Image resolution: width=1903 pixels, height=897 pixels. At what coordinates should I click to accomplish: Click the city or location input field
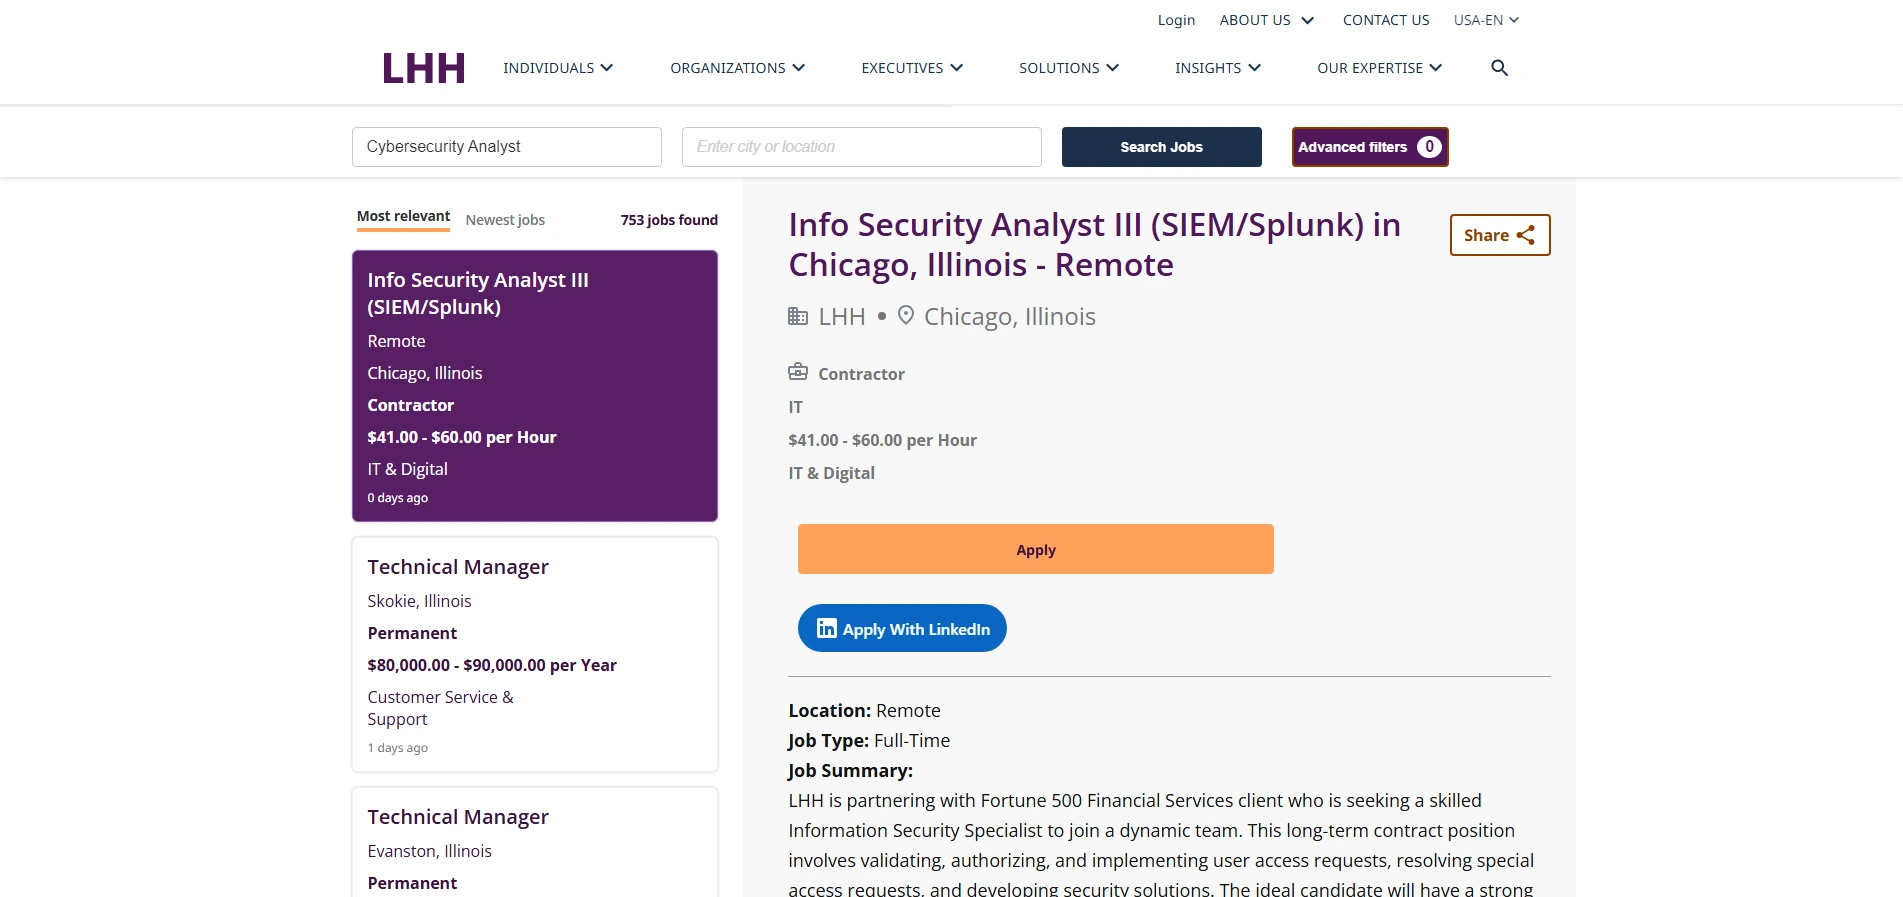tap(862, 147)
